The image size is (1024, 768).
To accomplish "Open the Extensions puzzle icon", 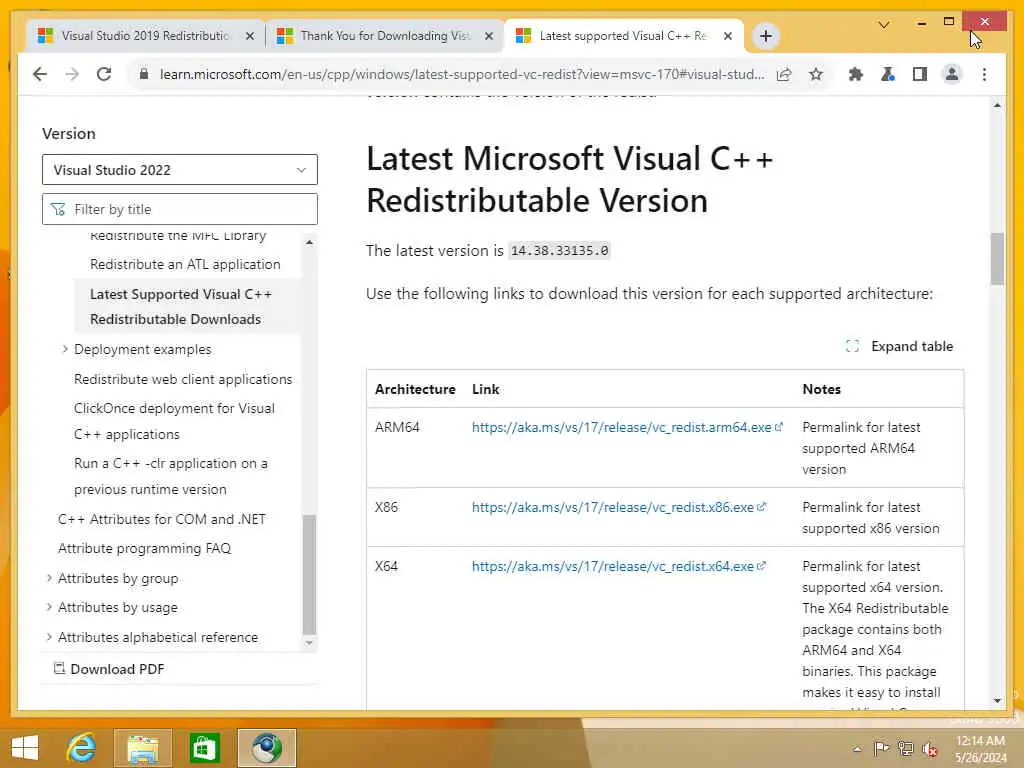I will (x=856, y=74).
